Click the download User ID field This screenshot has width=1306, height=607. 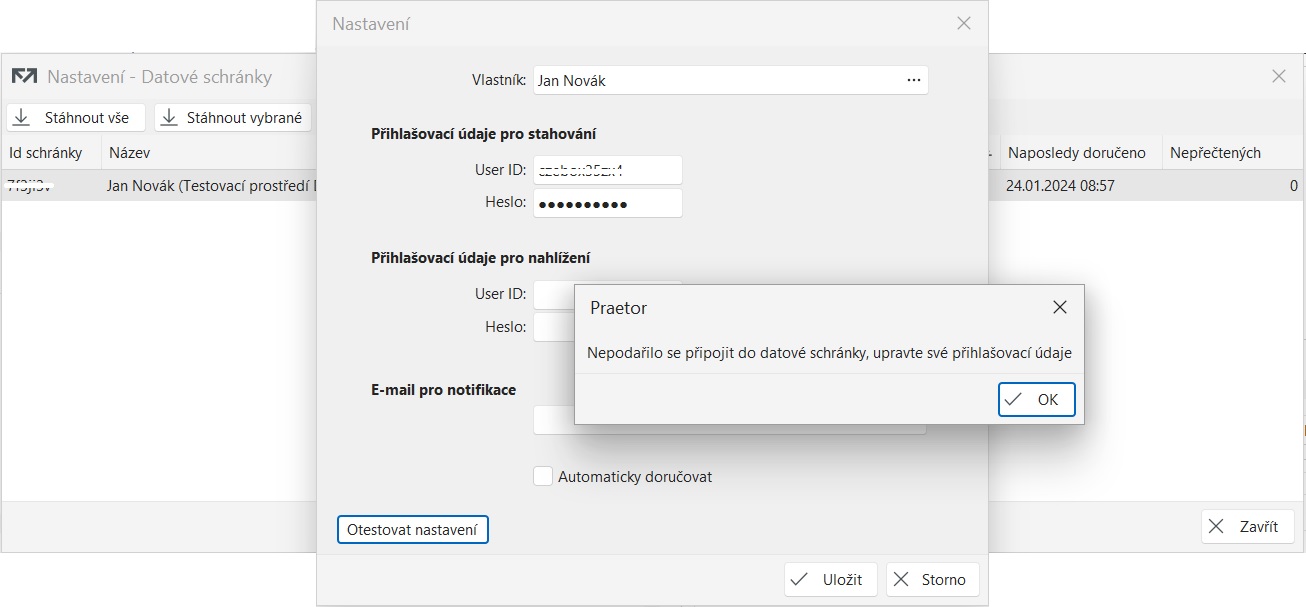coord(607,170)
